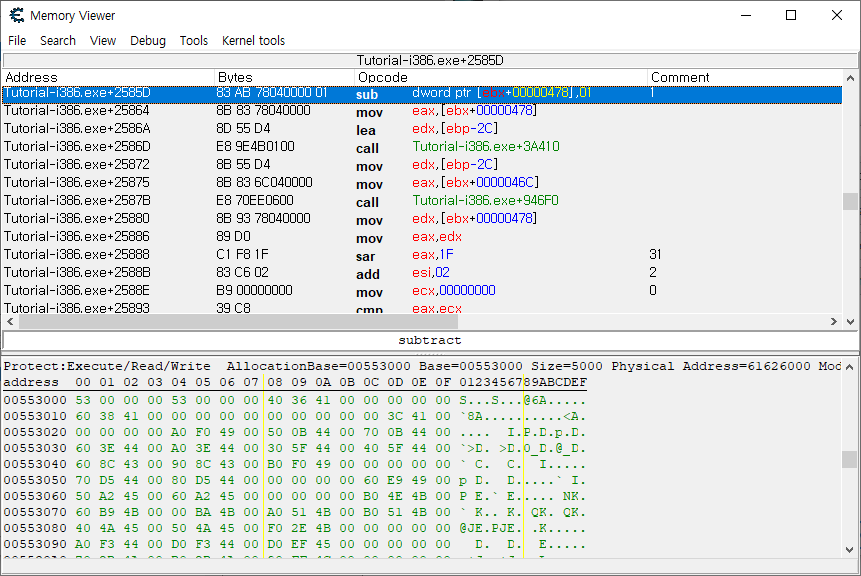The height and width of the screenshot is (576, 861).
Task: Select the row at Tutorial-i386.exe+2587B
Action: [x=422, y=201]
